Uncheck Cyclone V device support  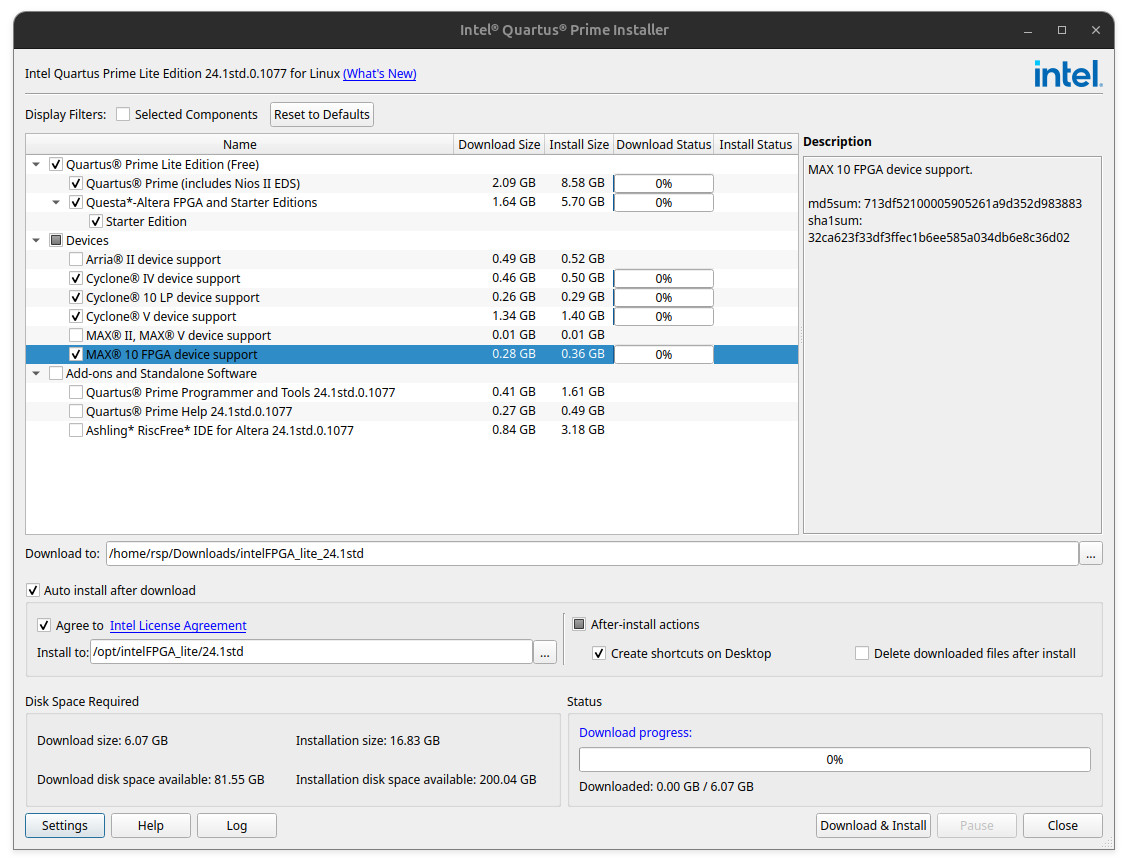click(76, 317)
